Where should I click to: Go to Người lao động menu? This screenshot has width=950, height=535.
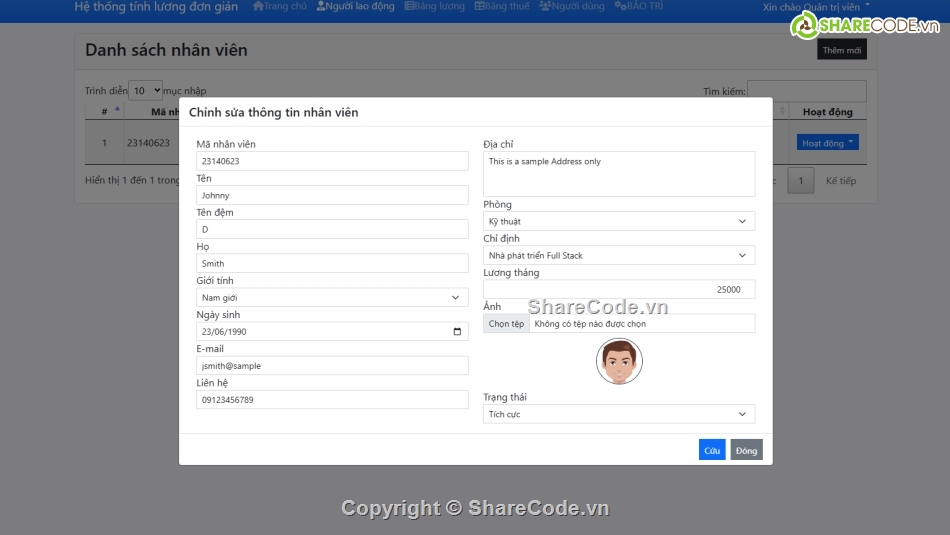(357, 6)
